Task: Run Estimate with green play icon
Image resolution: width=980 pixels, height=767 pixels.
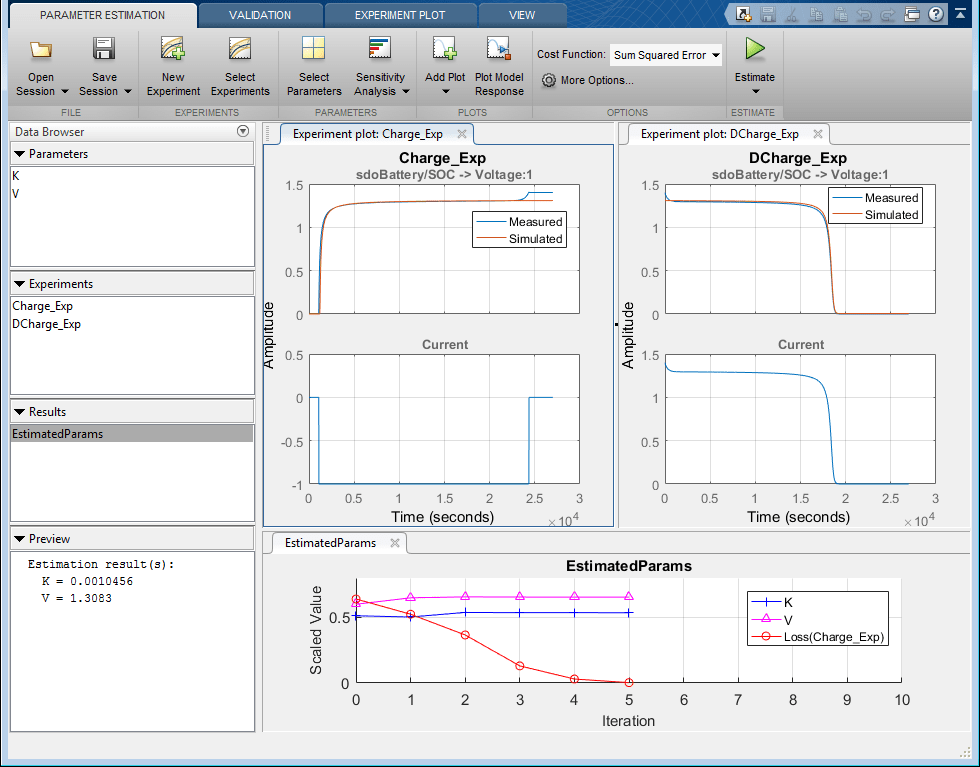Action: pyautogui.click(x=754, y=50)
